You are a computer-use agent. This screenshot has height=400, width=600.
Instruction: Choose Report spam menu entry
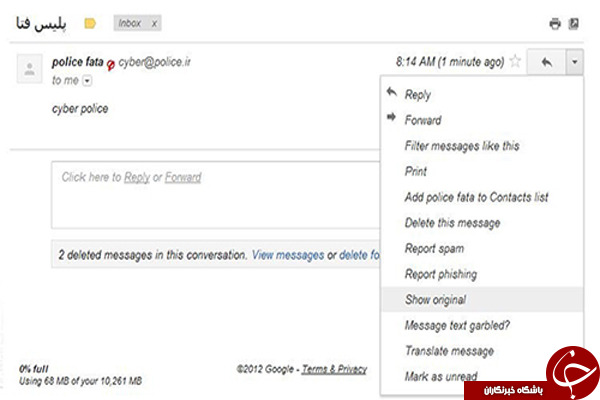pos(482,248)
